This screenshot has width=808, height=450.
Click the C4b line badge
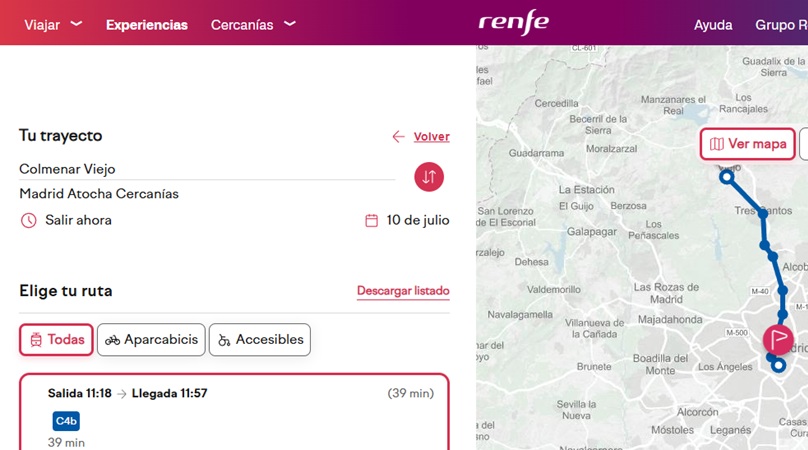coord(66,421)
